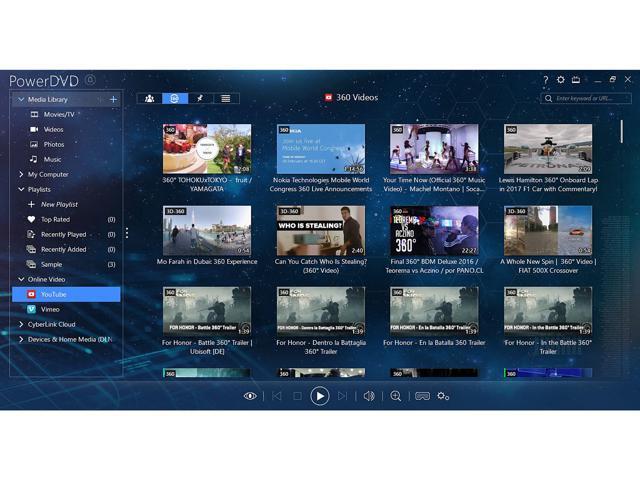Open Vimeo under Online Video

pos(50,309)
